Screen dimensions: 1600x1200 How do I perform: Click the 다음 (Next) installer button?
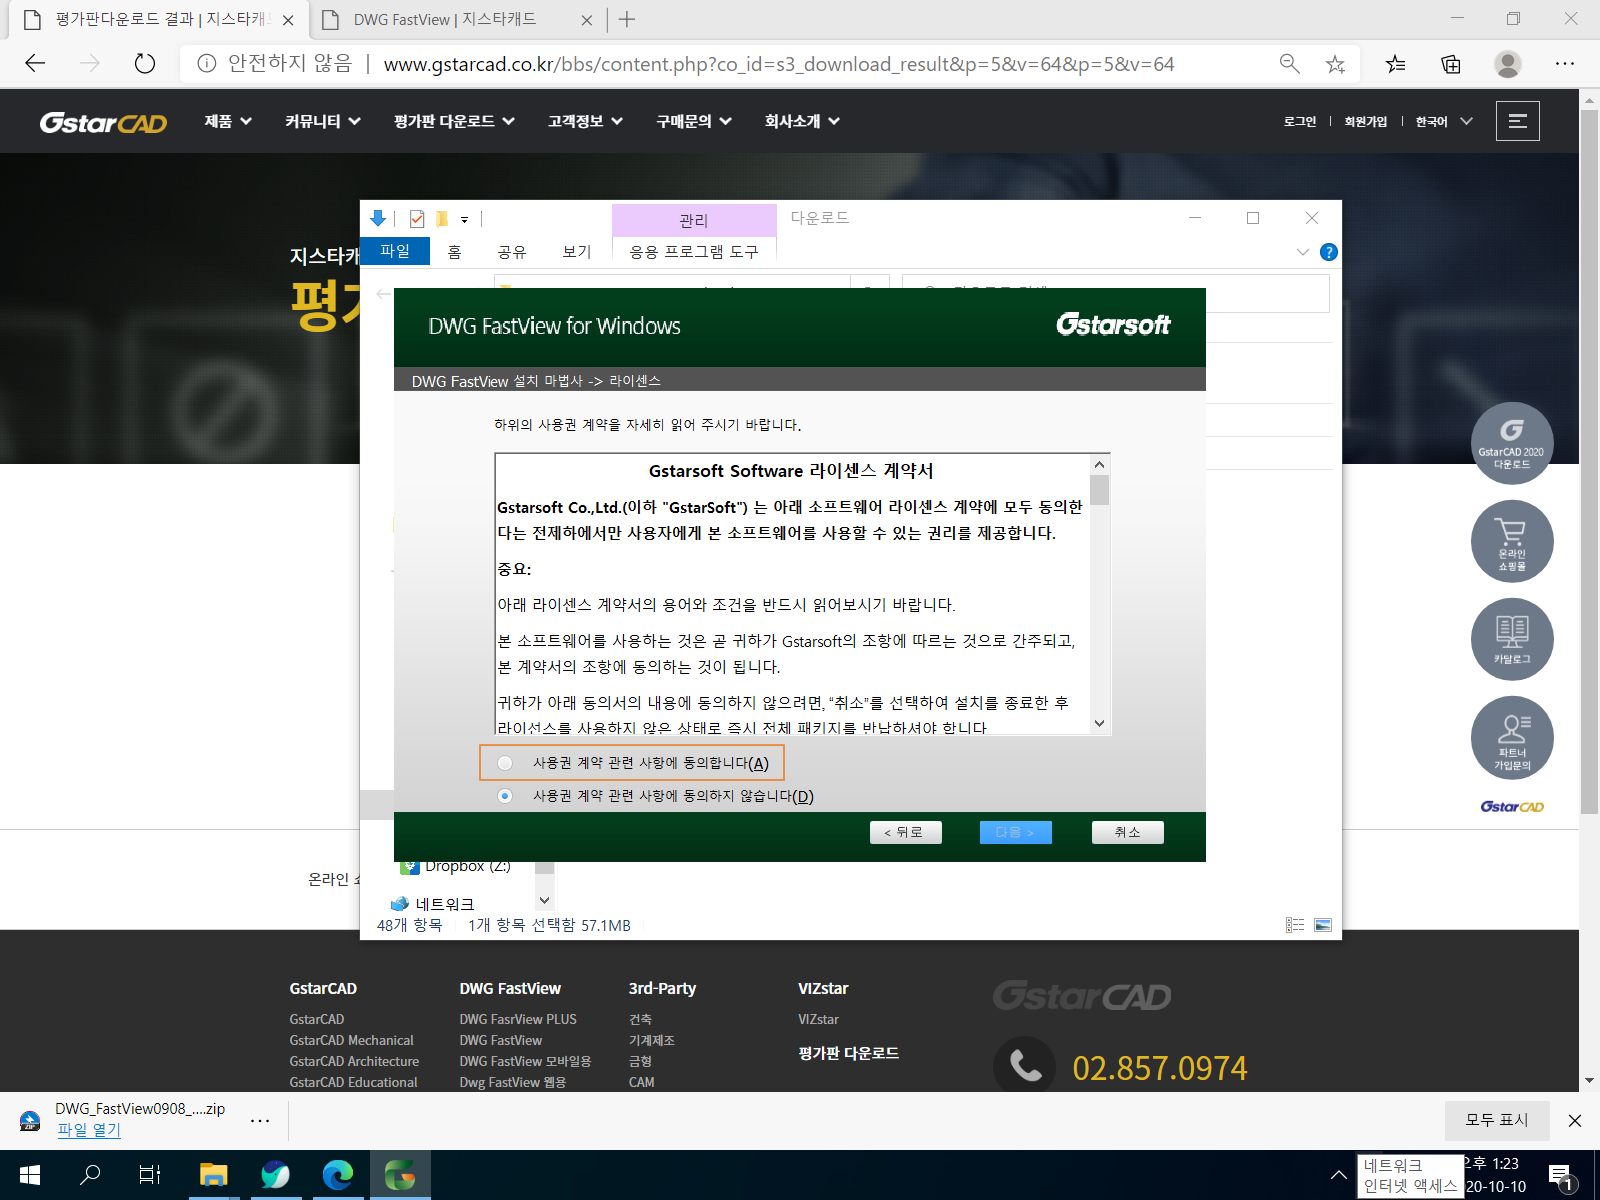pos(1016,832)
